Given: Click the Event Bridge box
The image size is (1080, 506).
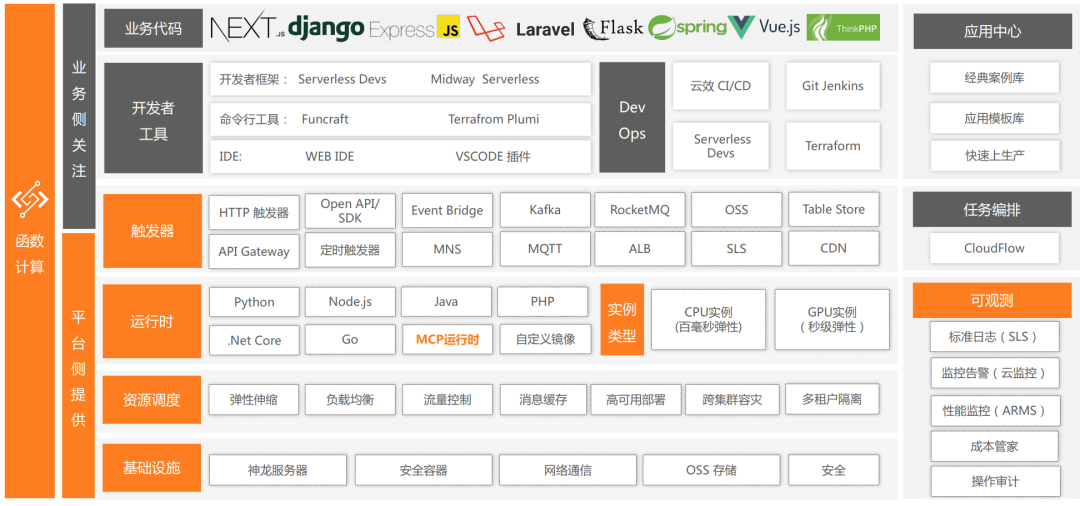Looking at the screenshot, I should pyautogui.click(x=447, y=211).
